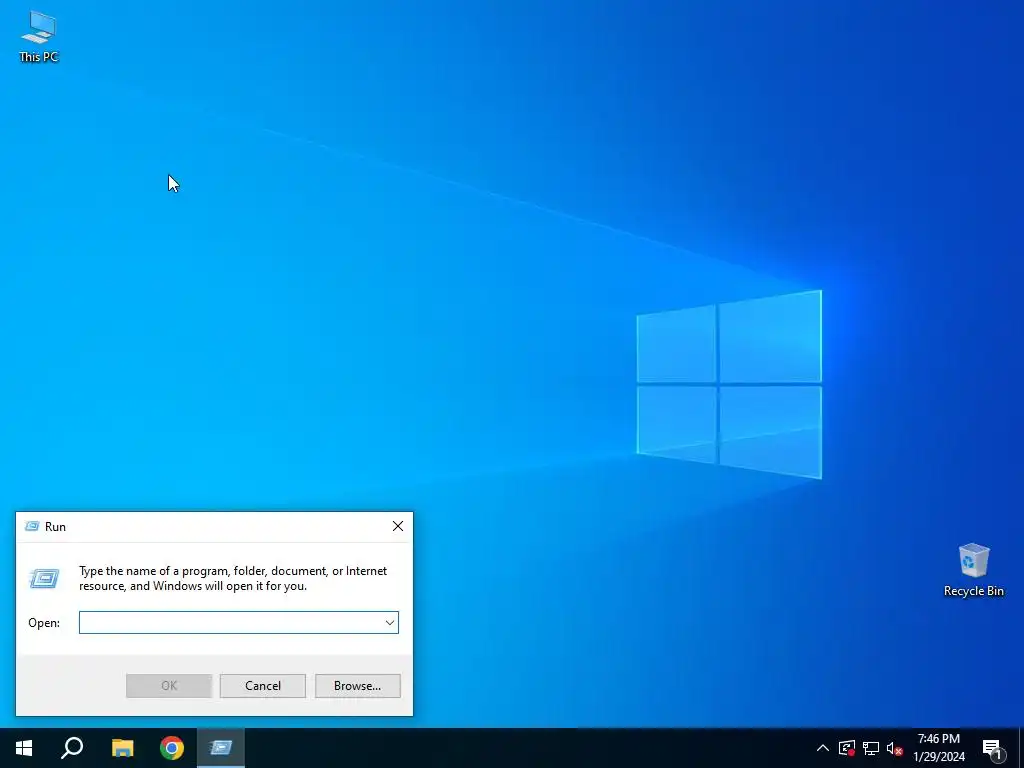Open the Action Center notifications icon
Viewport: 1024px width, 768px height.
993,748
